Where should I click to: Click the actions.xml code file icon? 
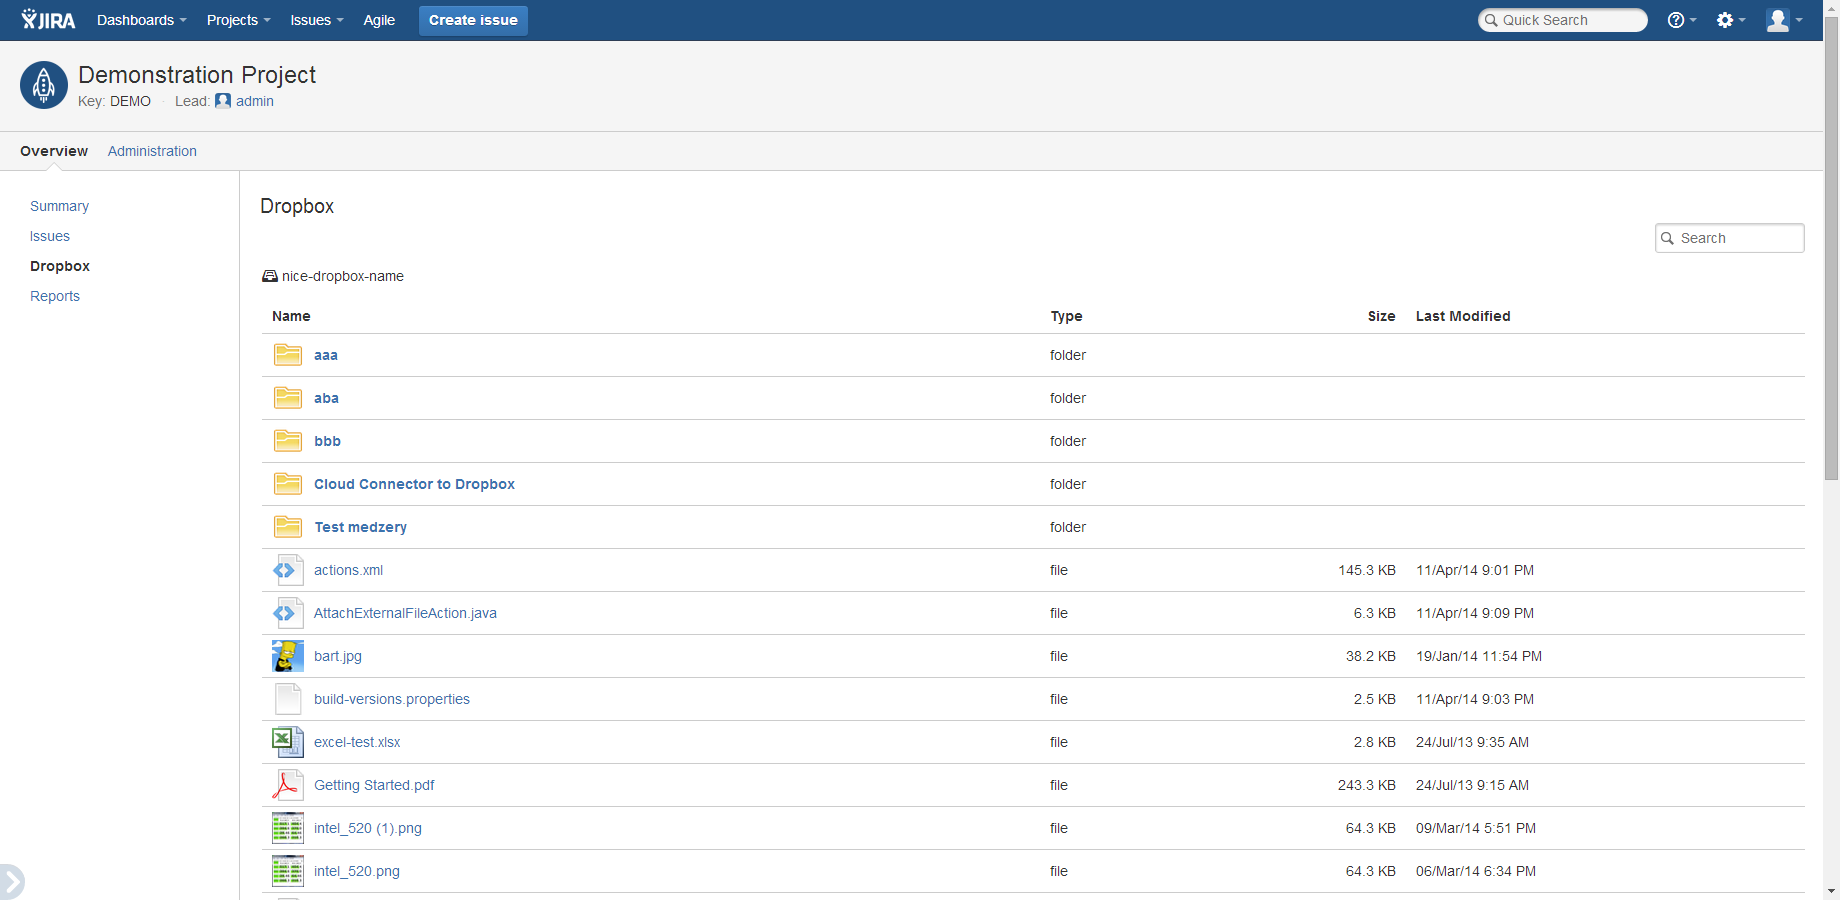pyautogui.click(x=288, y=570)
